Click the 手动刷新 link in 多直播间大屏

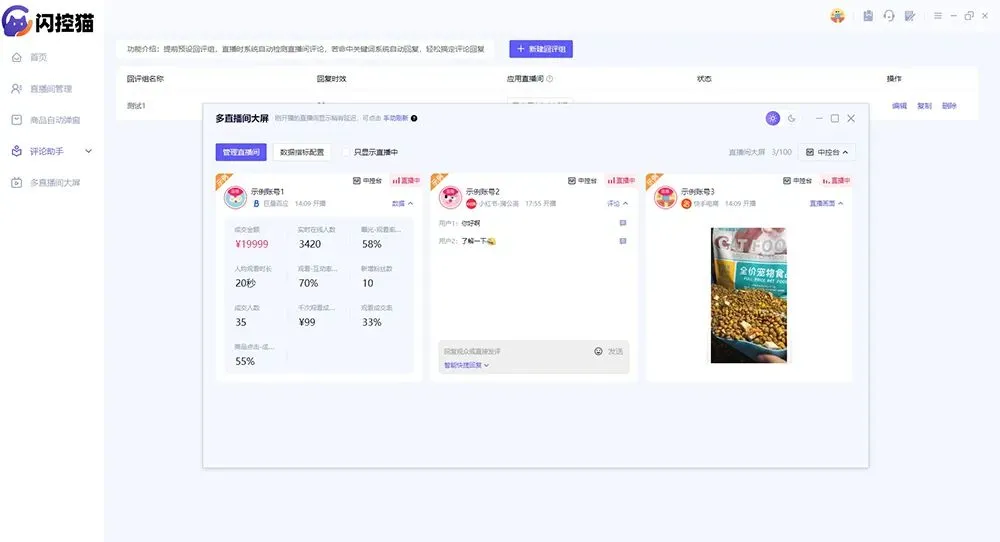point(395,118)
